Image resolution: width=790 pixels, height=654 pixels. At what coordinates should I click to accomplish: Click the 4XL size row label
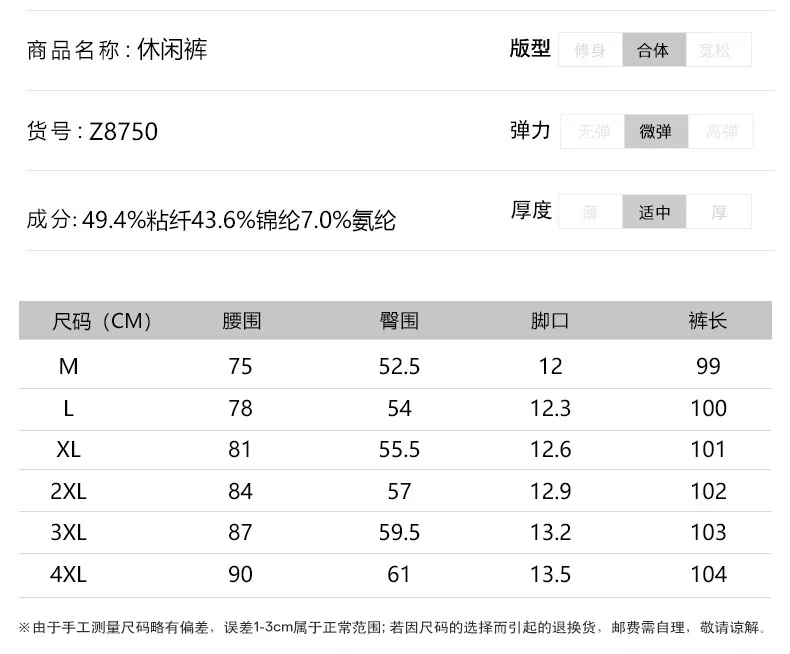69,574
